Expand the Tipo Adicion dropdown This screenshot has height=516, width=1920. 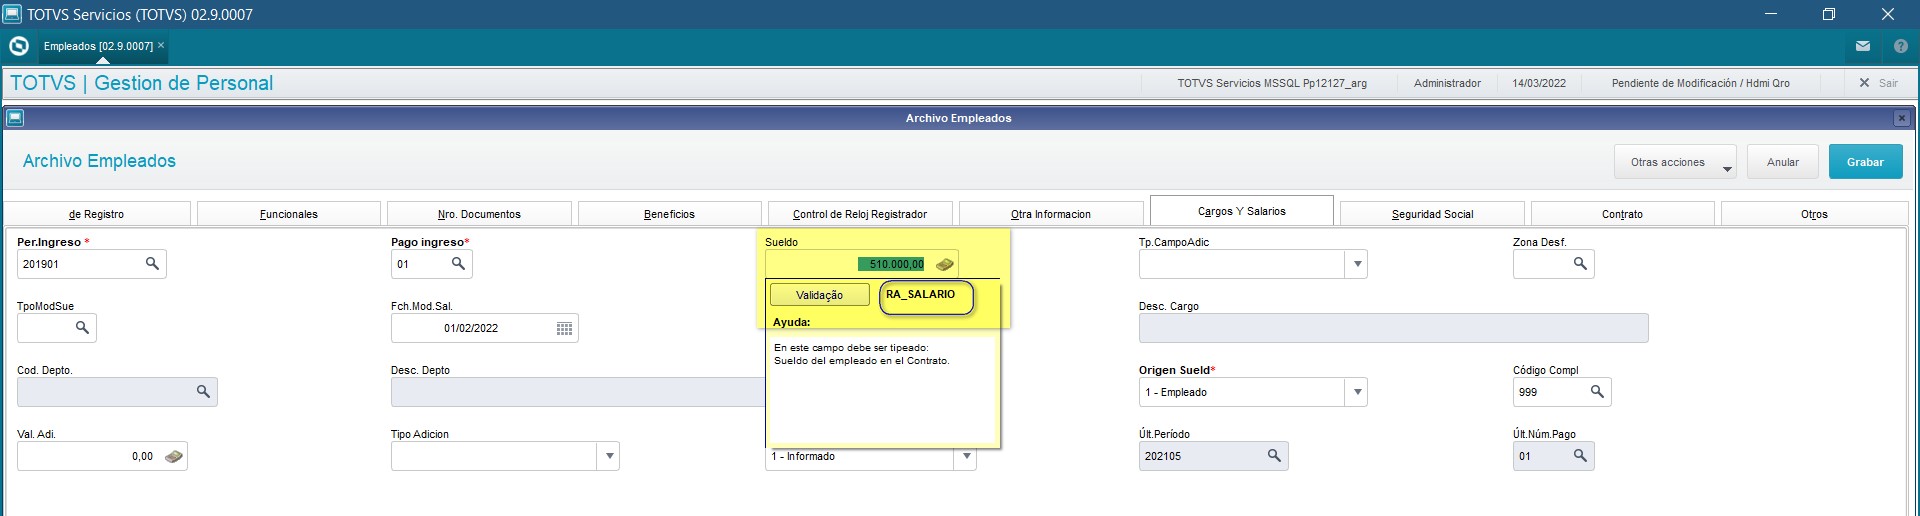609,456
